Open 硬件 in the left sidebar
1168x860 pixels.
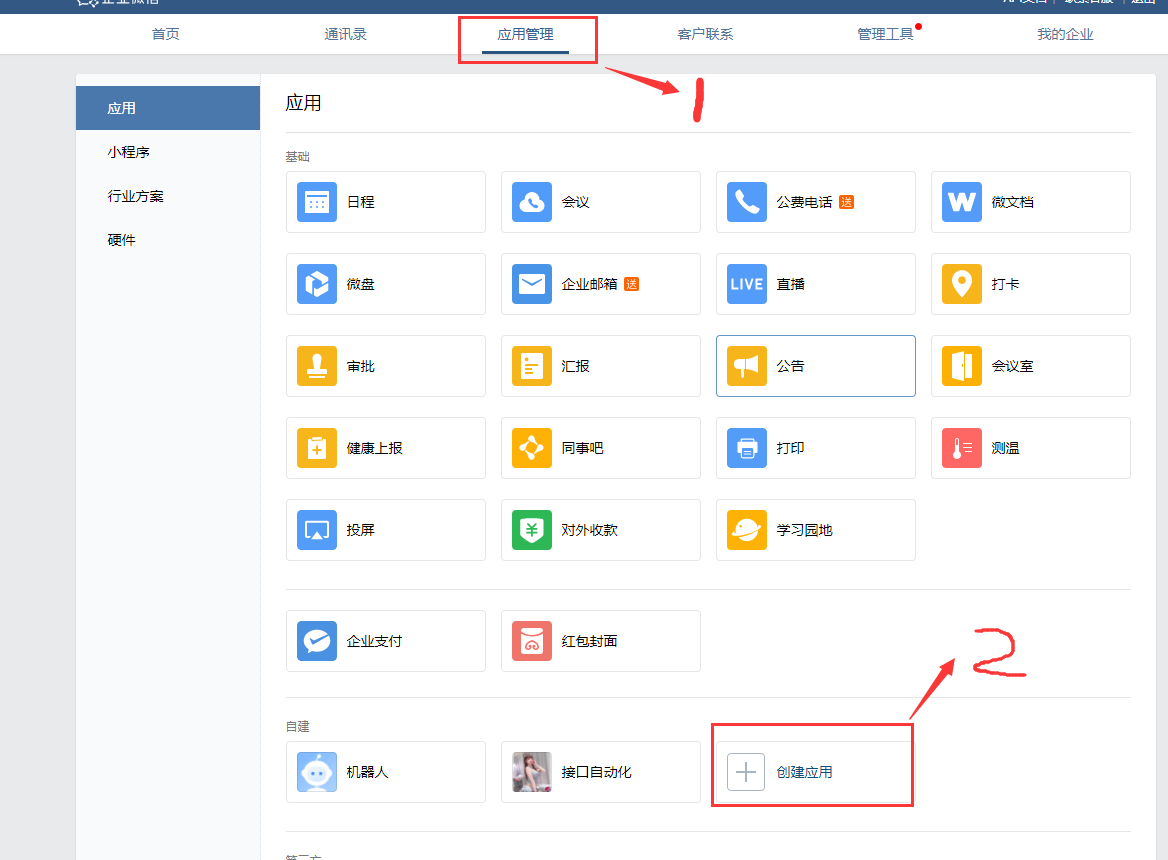[x=168, y=240]
